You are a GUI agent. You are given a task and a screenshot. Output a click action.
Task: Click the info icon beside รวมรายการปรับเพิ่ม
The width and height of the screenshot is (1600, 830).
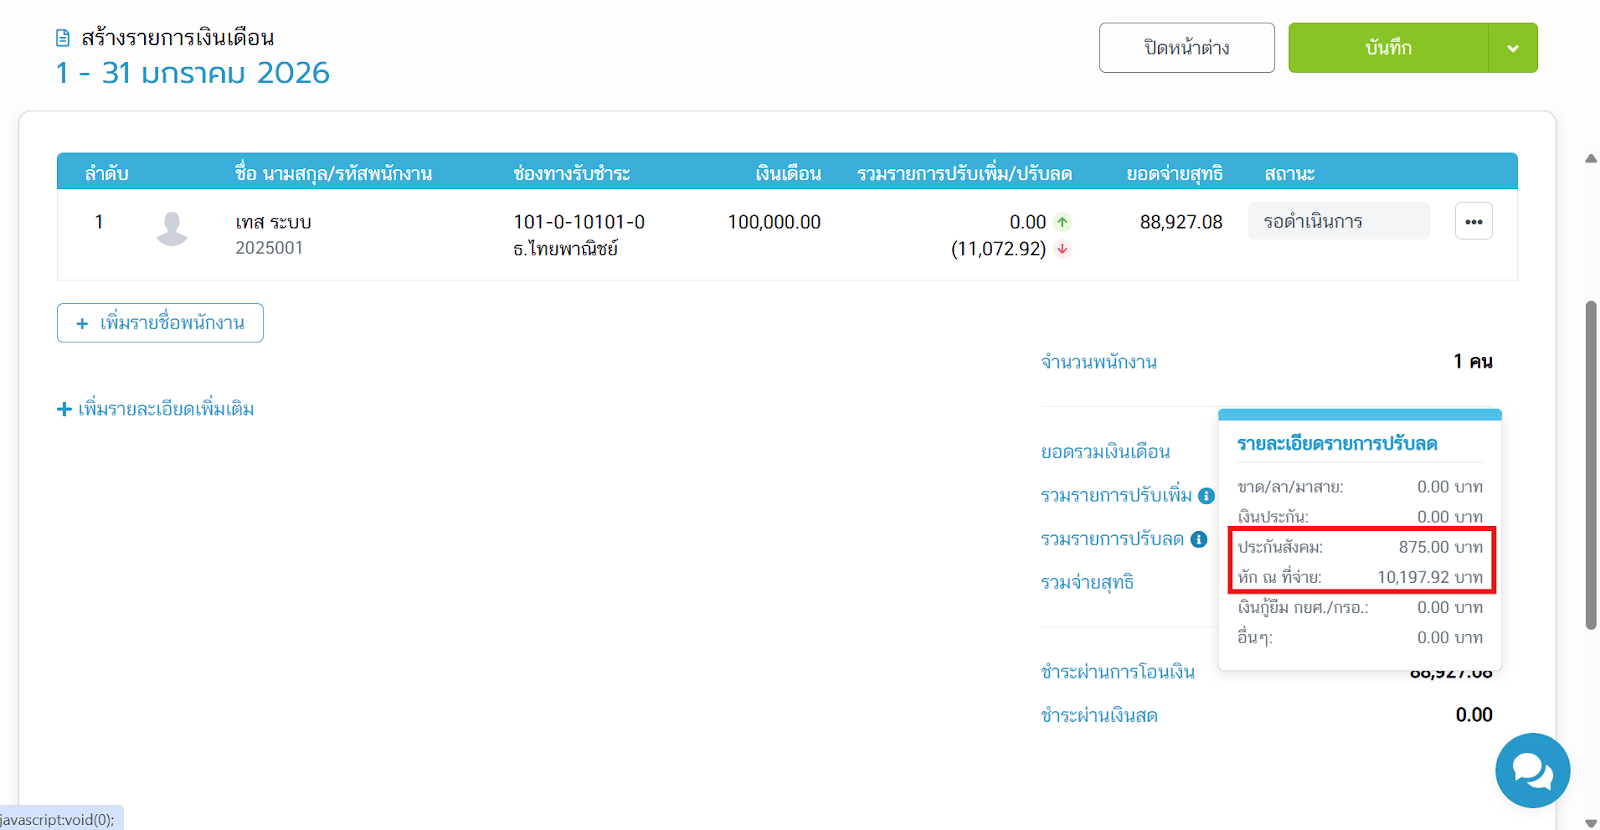click(1207, 496)
